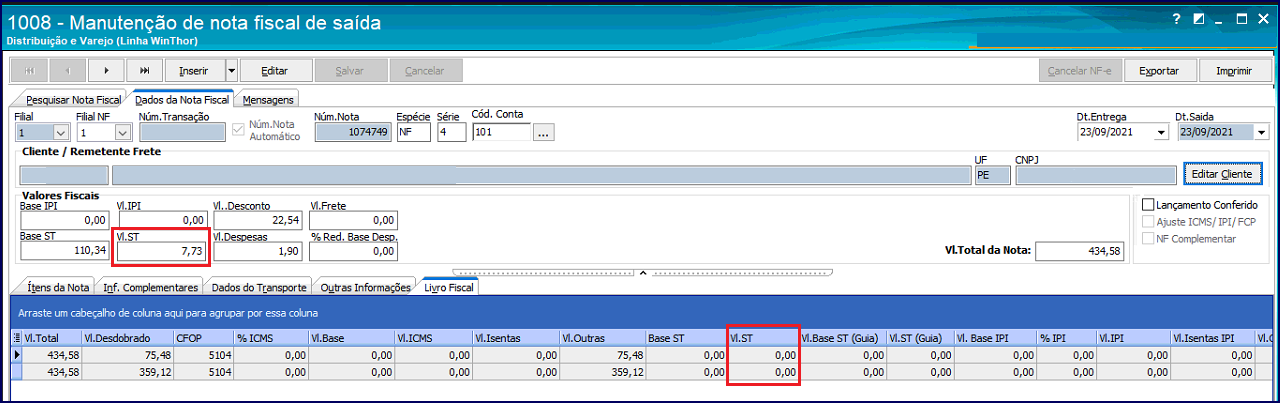
Task: Click the Cancelar NF-e button
Action: point(1081,71)
